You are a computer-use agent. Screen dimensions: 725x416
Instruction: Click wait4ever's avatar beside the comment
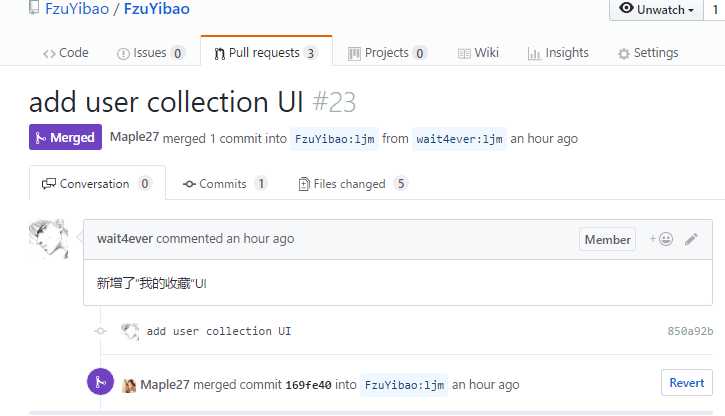49,239
